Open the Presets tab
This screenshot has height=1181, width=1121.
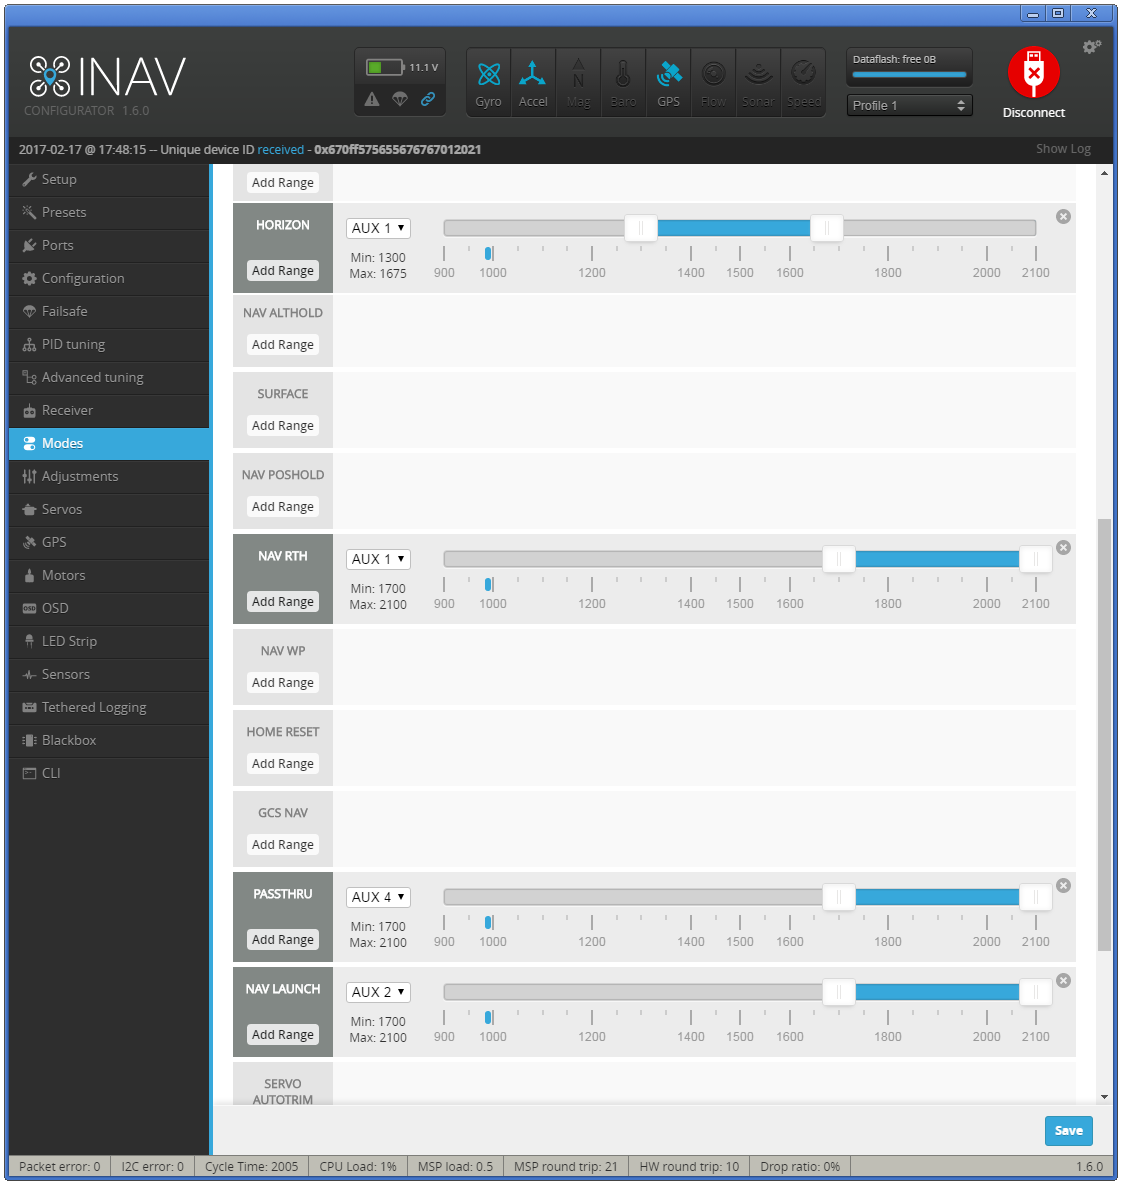point(109,212)
